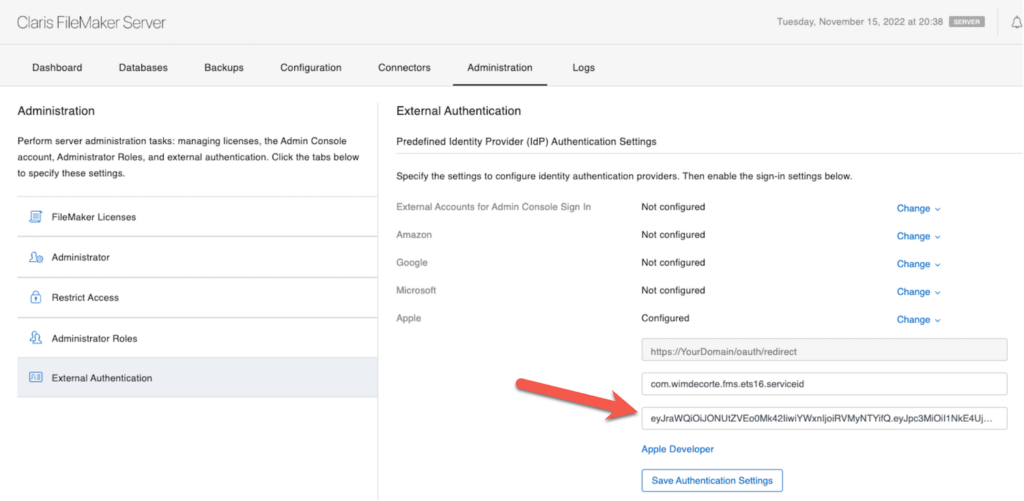This screenshot has width=1024, height=501.
Task: Open the Configuration tab
Action: pos(311,67)
